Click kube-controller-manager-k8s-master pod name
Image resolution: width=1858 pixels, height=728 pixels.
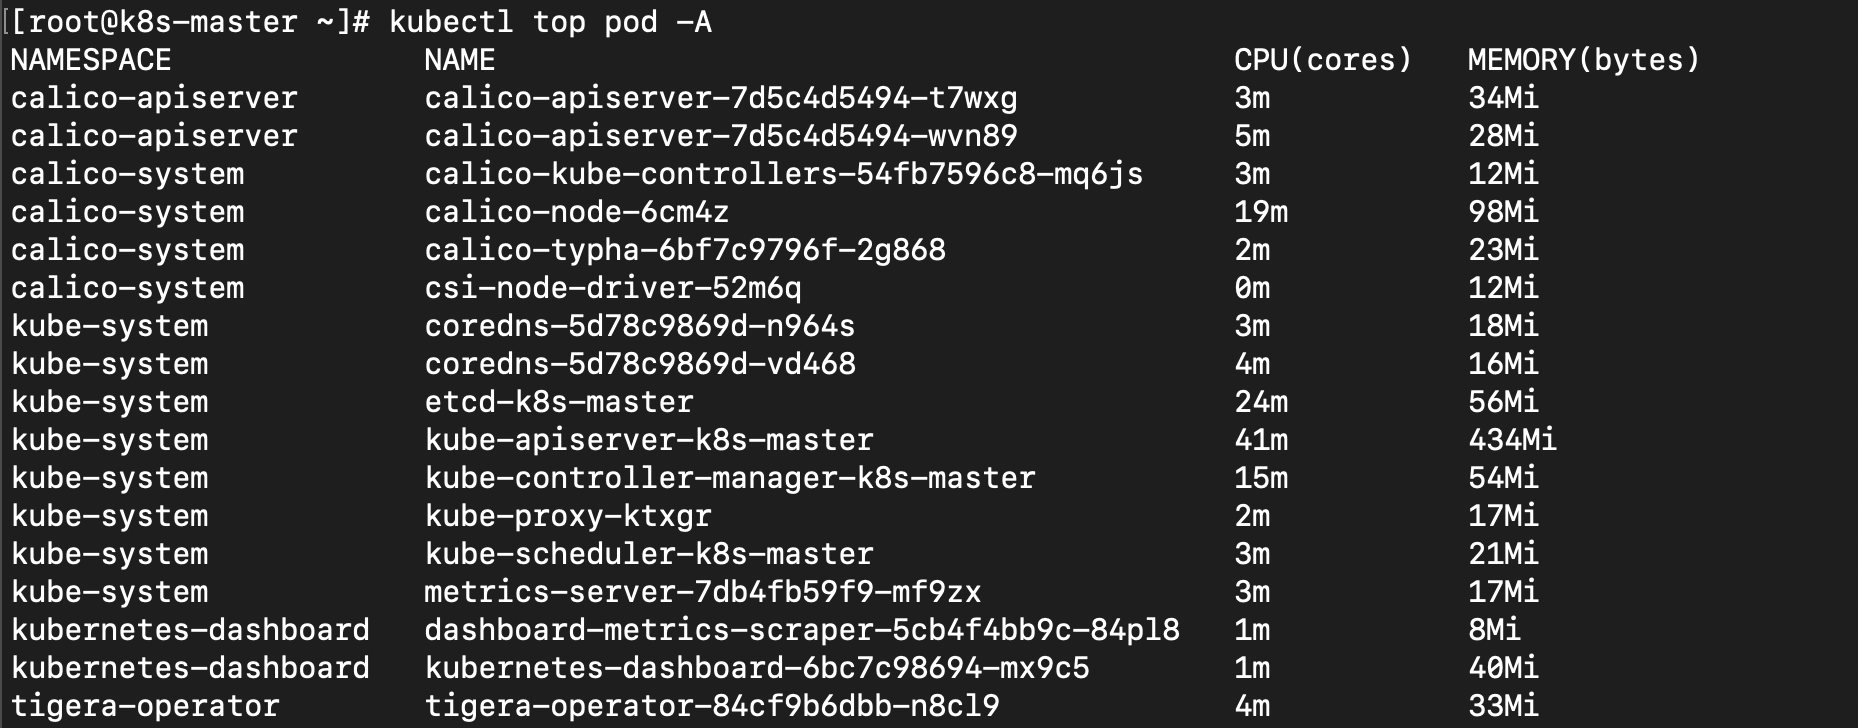pos(730,478)
